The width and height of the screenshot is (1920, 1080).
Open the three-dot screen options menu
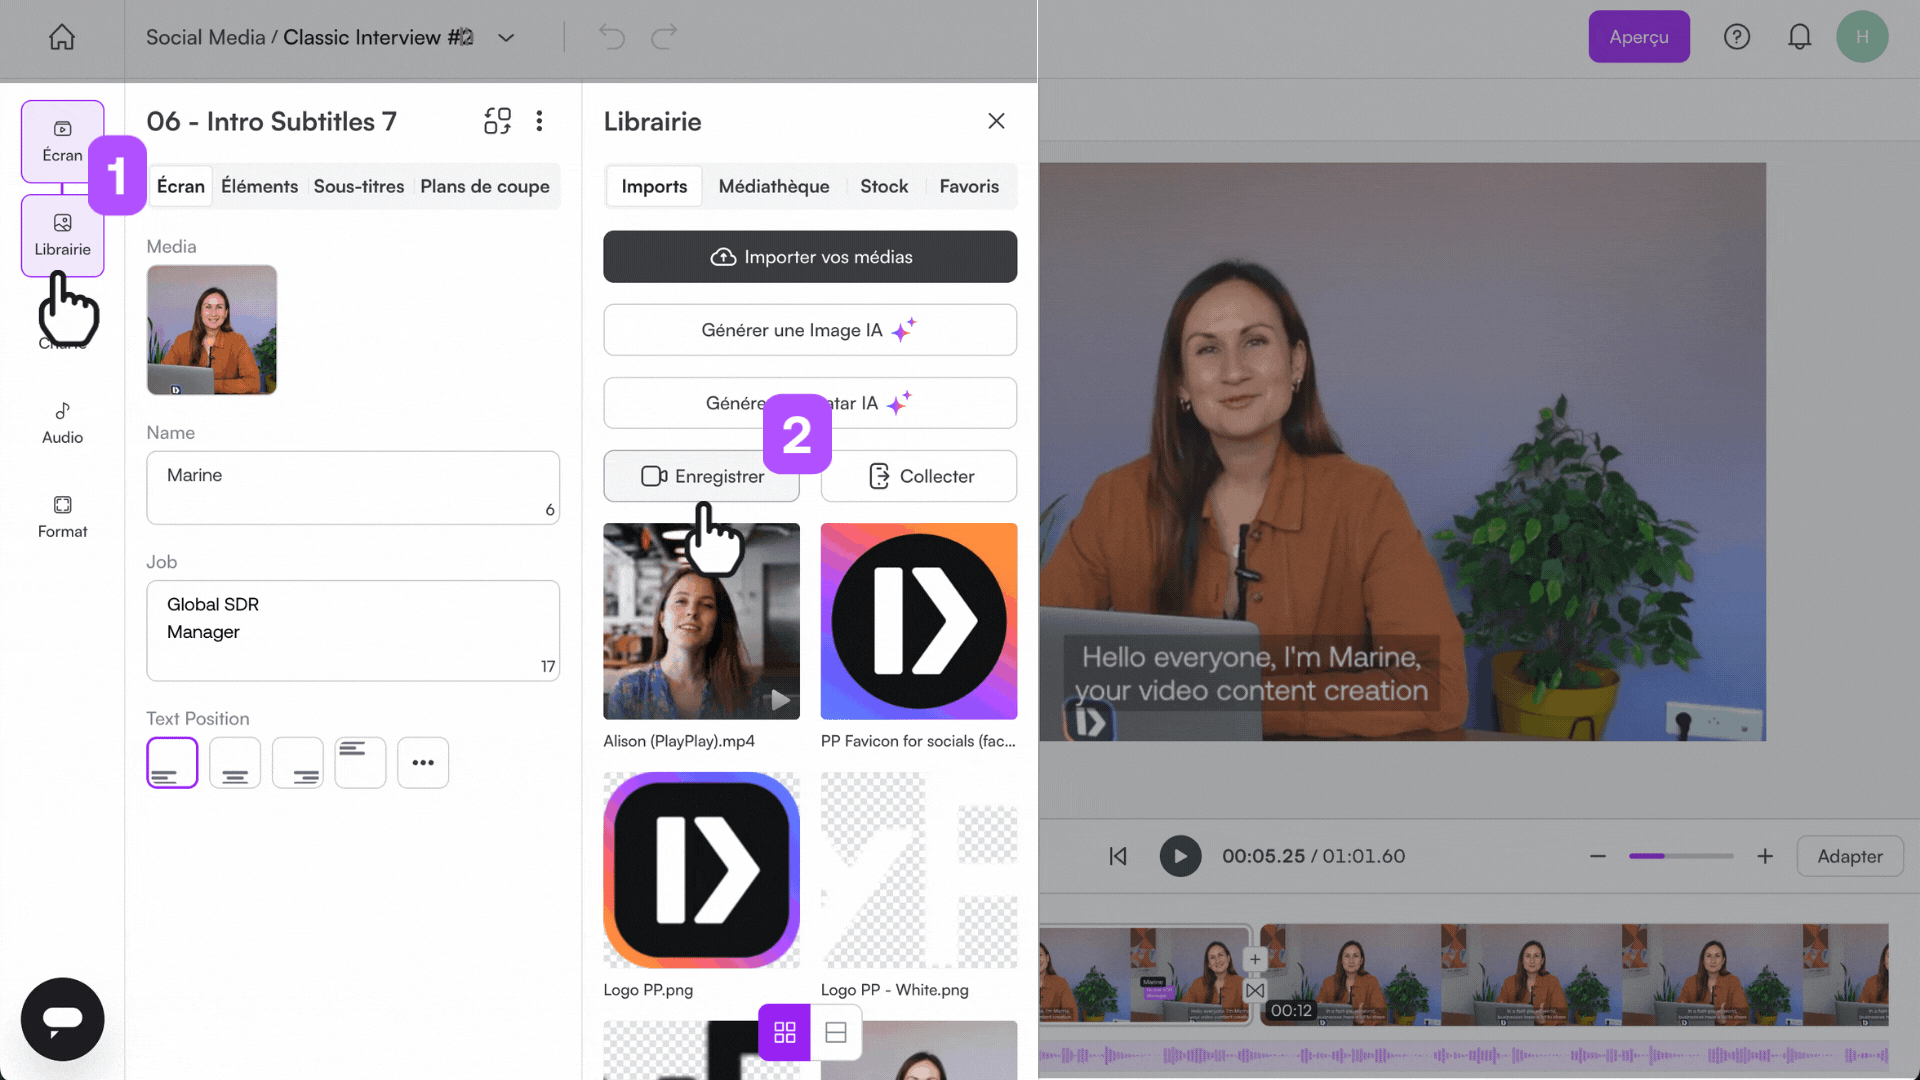tap(539, 121)
